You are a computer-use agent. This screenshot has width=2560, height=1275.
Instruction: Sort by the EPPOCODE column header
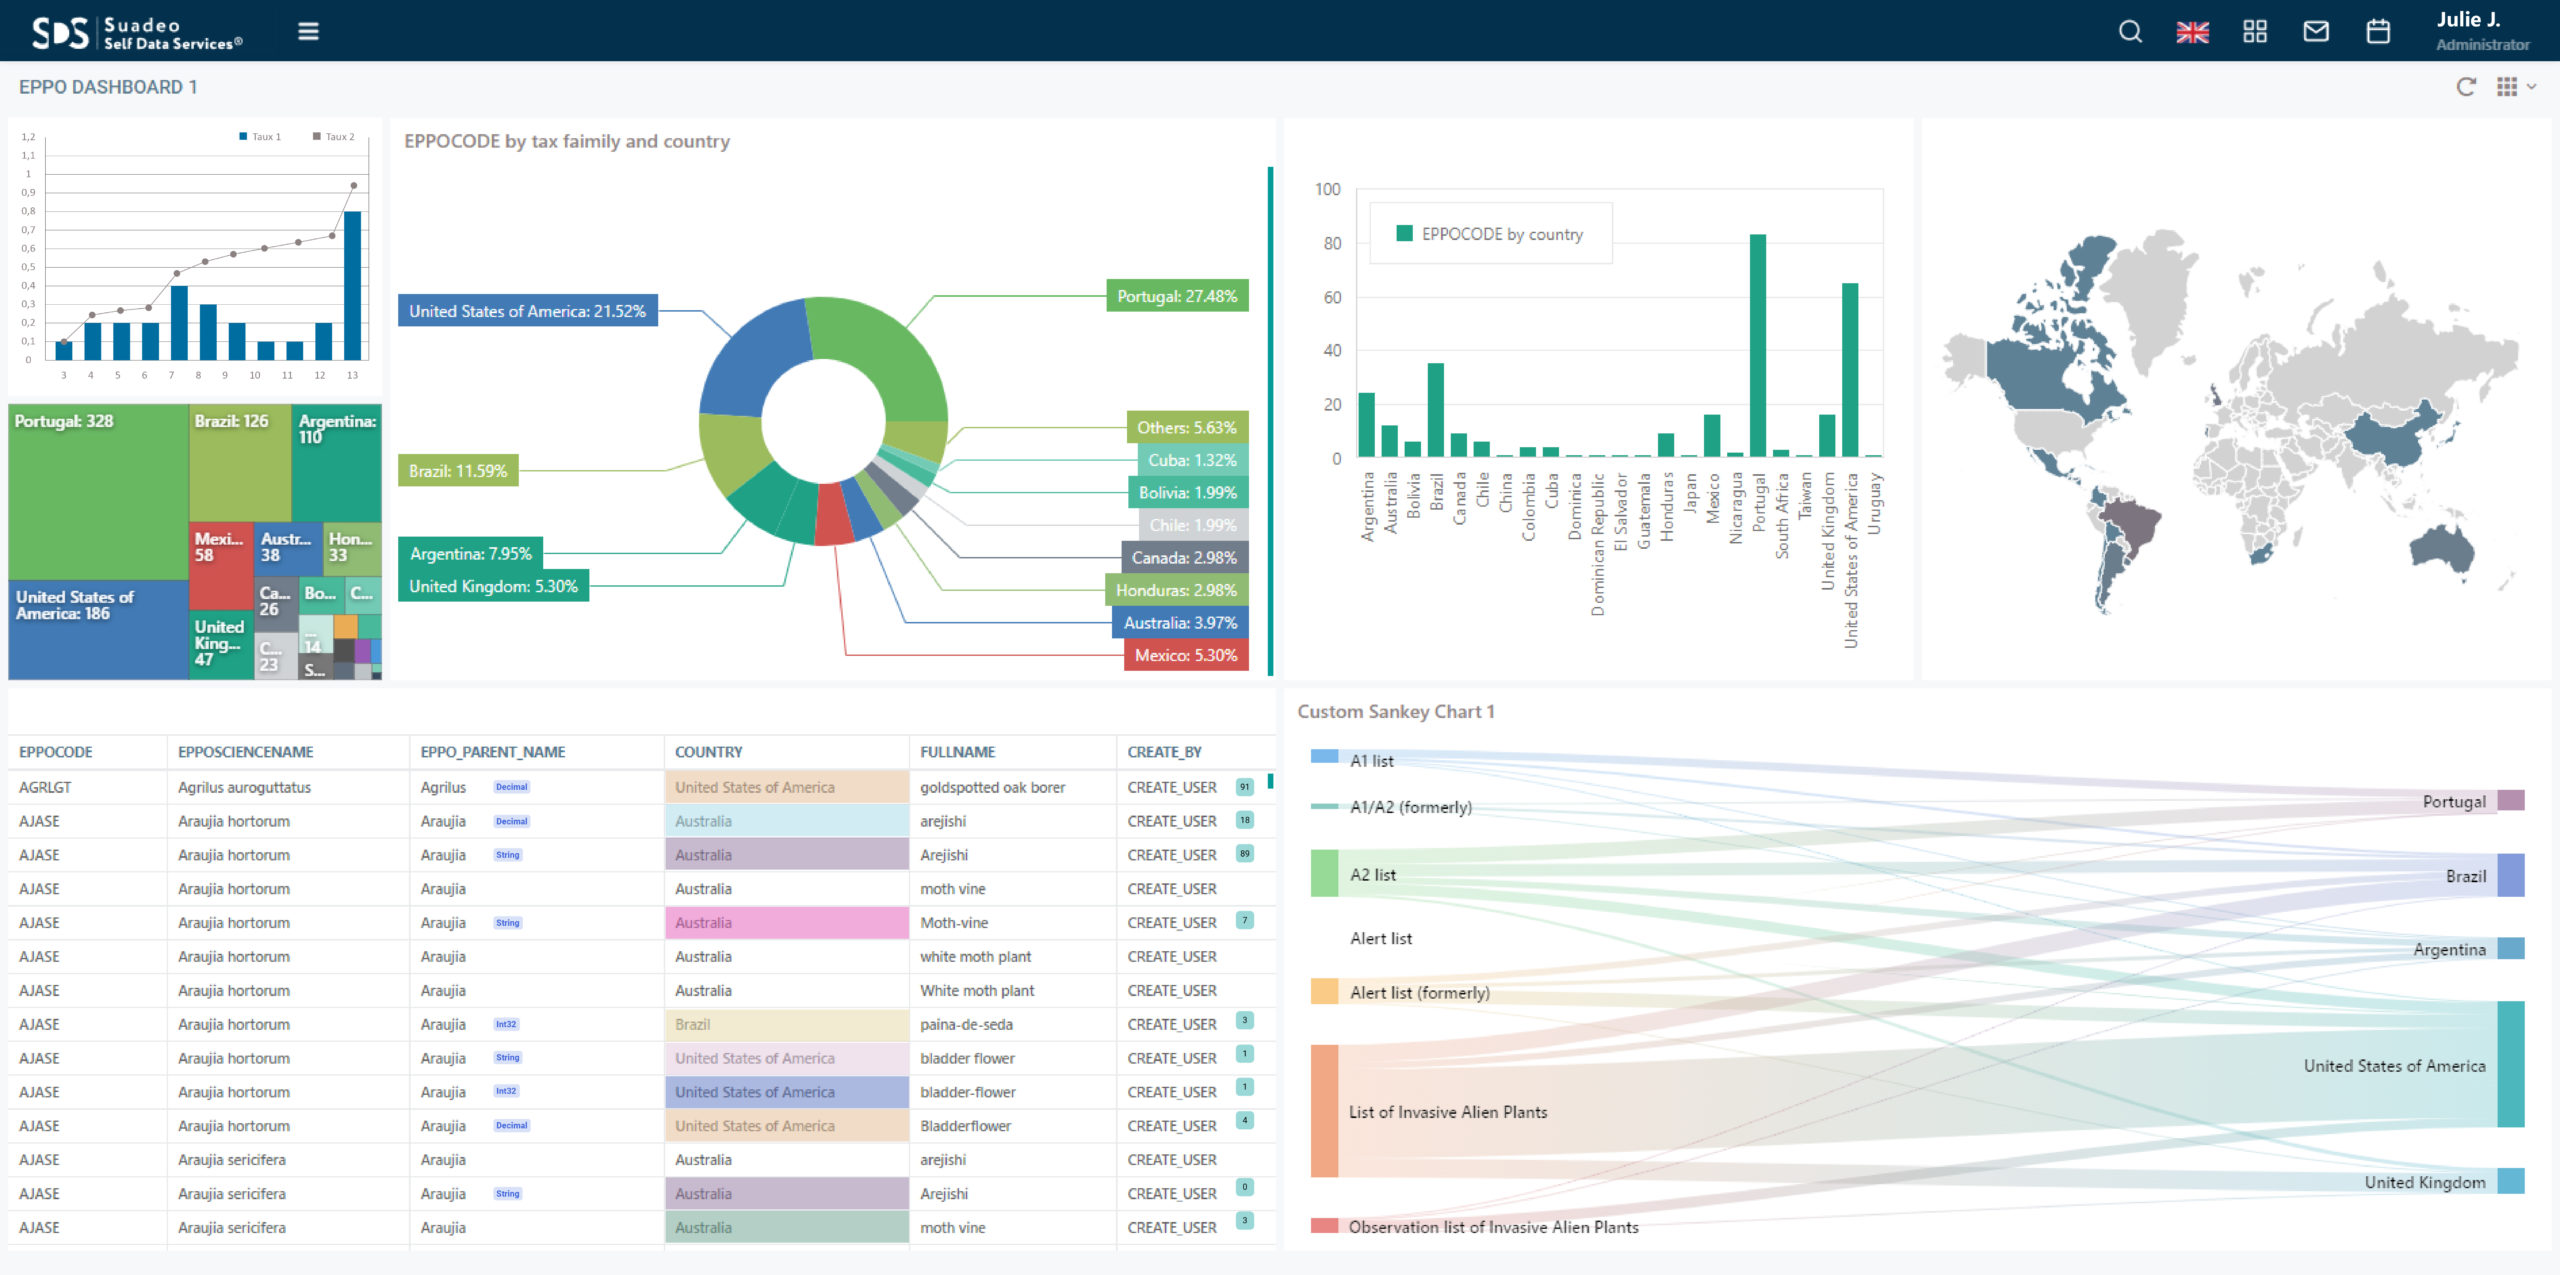(x=55, y=752)
